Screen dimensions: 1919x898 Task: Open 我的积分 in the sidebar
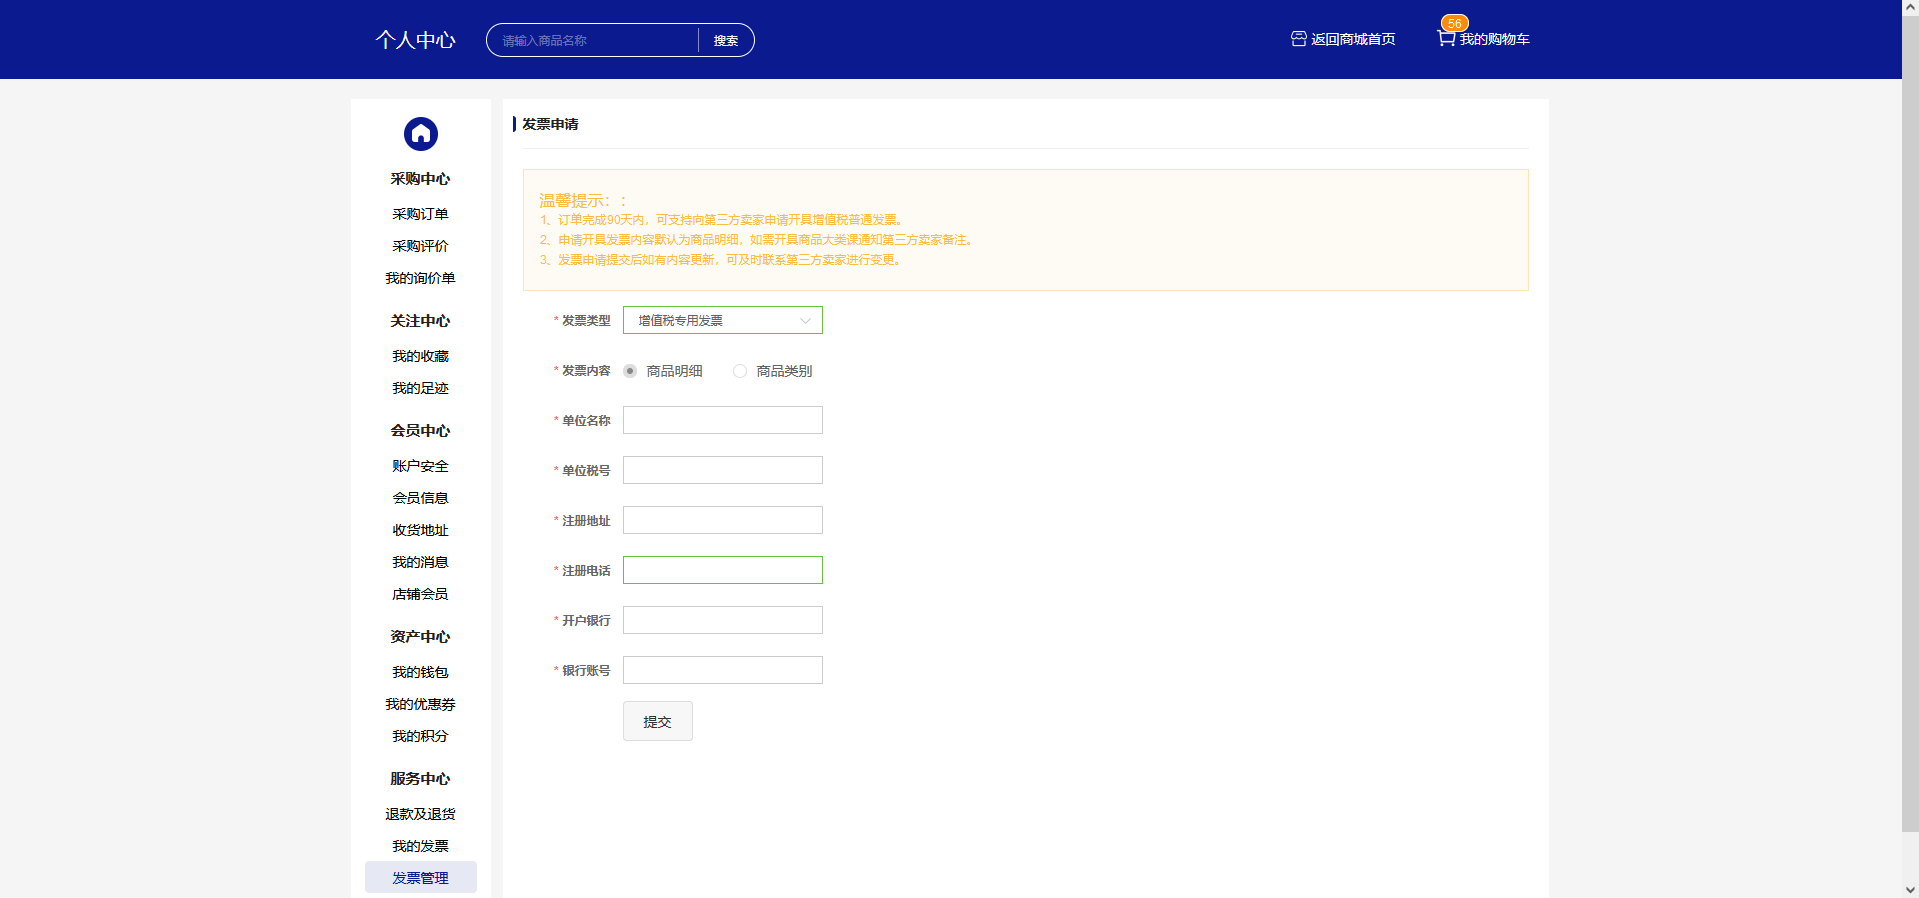420,736
